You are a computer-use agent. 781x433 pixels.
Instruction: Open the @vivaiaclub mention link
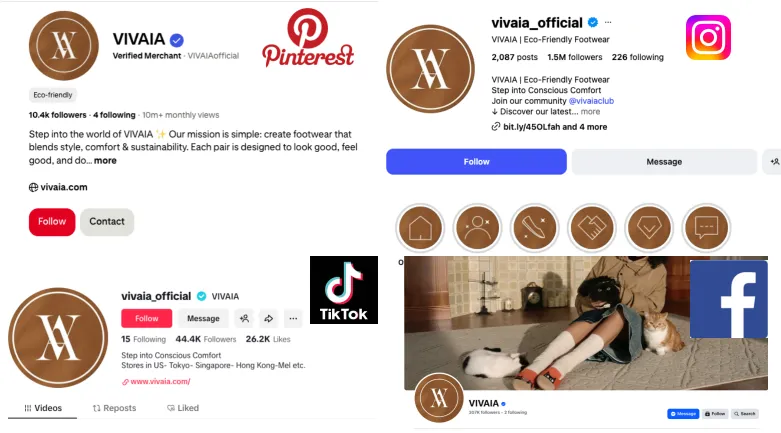coord(591,101)
